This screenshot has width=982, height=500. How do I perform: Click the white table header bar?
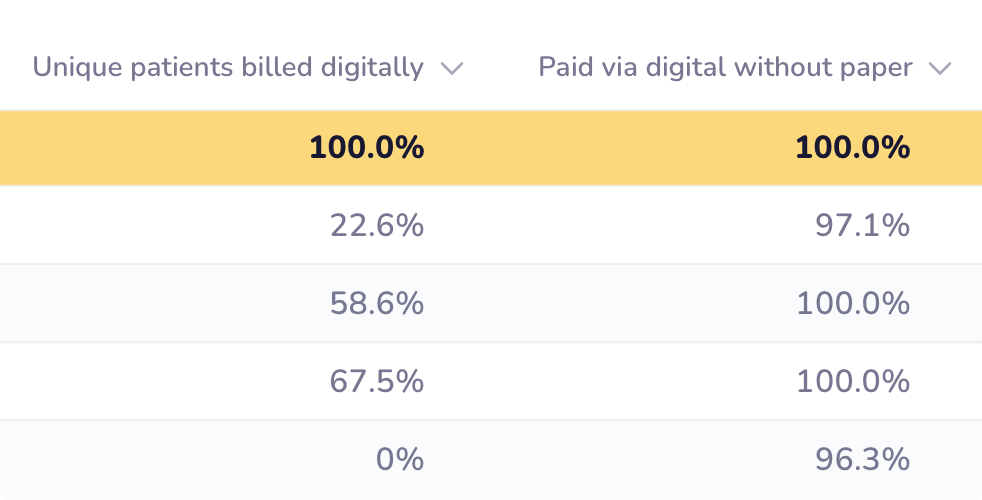point(490,30)
